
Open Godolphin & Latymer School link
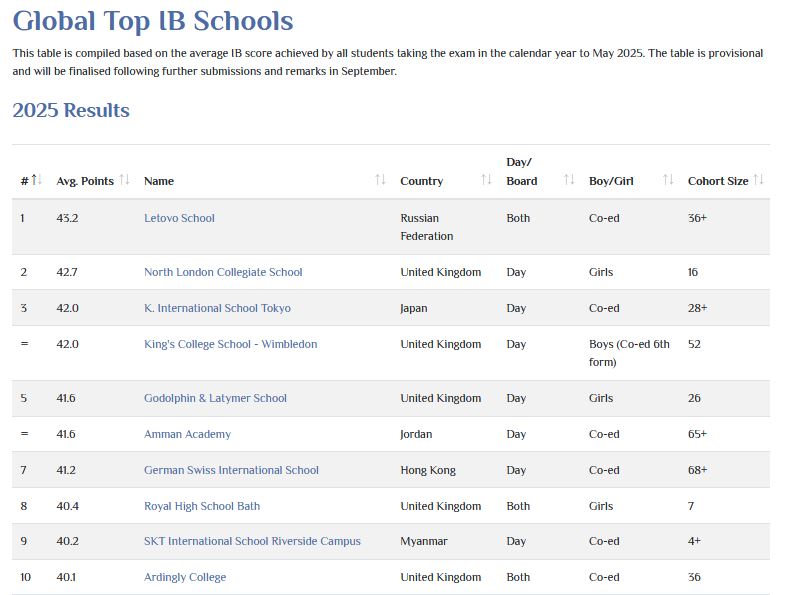point(215,398)
